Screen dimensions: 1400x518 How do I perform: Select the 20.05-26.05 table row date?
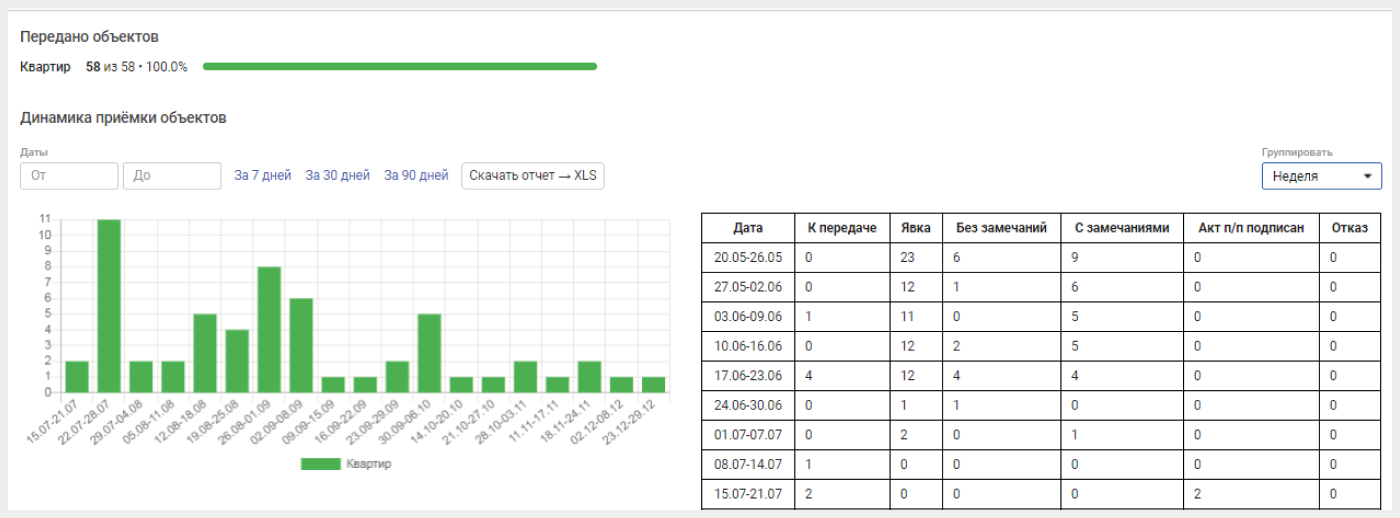[748, 257]
